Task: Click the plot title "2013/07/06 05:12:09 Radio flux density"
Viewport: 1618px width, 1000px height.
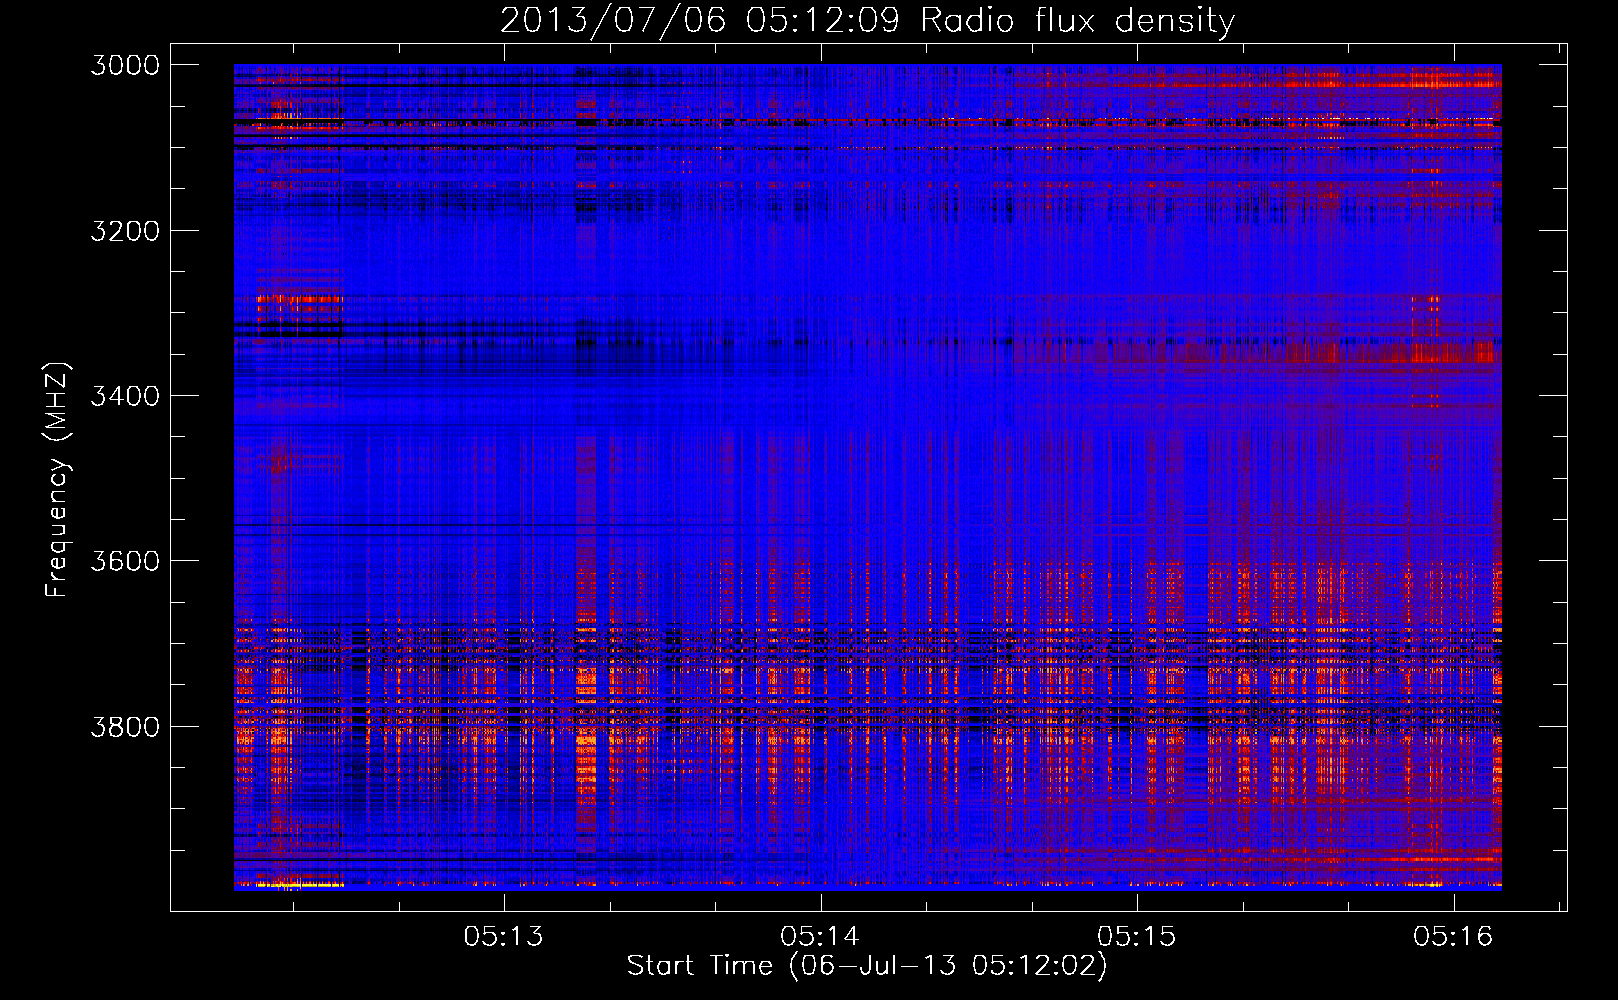Action: point(867,20)
